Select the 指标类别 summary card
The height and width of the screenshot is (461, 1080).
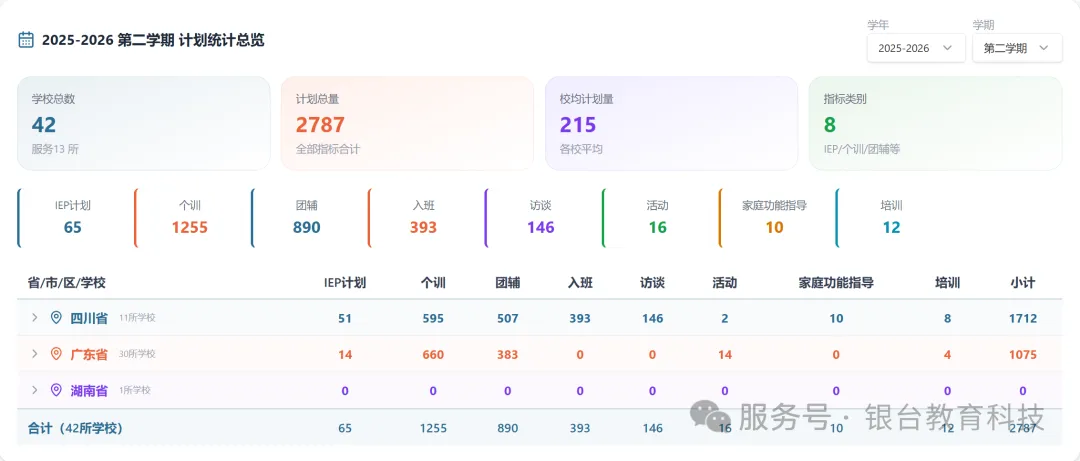click(935, 123)
